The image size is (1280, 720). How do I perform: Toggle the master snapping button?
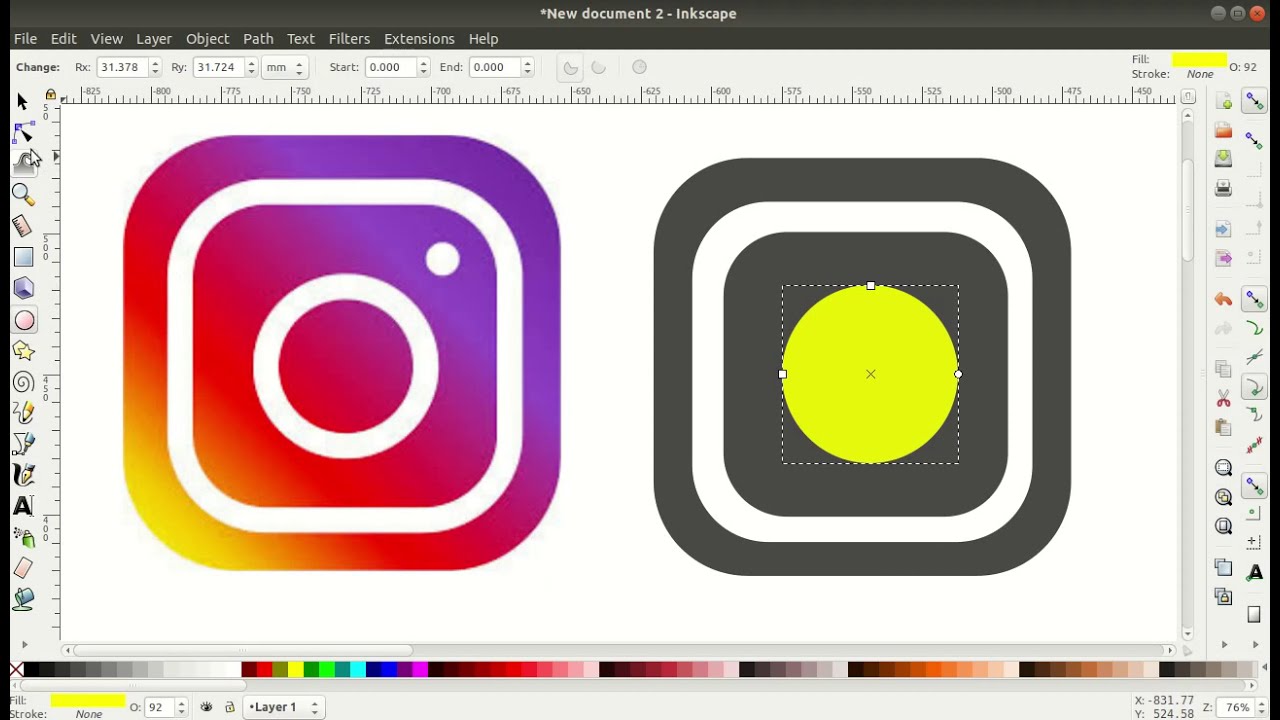click(x=1254, y=101)
